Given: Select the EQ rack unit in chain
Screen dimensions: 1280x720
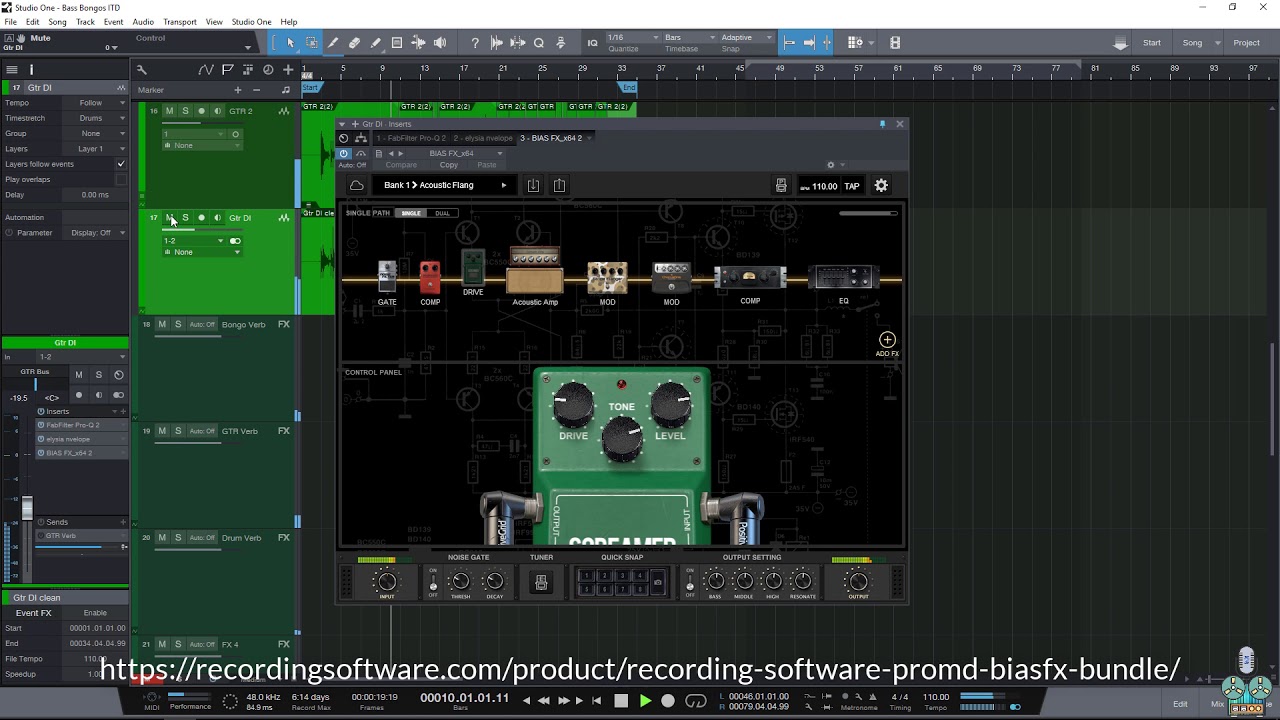Looking at the screenshot, I should coord(843,276).
